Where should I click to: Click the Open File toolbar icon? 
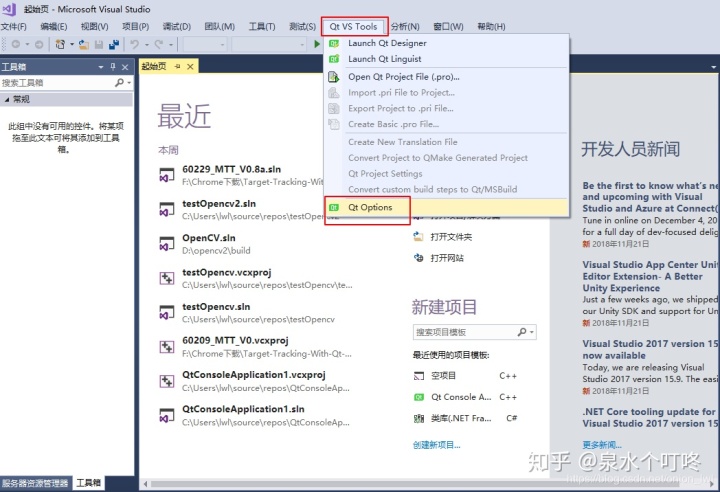84,45
